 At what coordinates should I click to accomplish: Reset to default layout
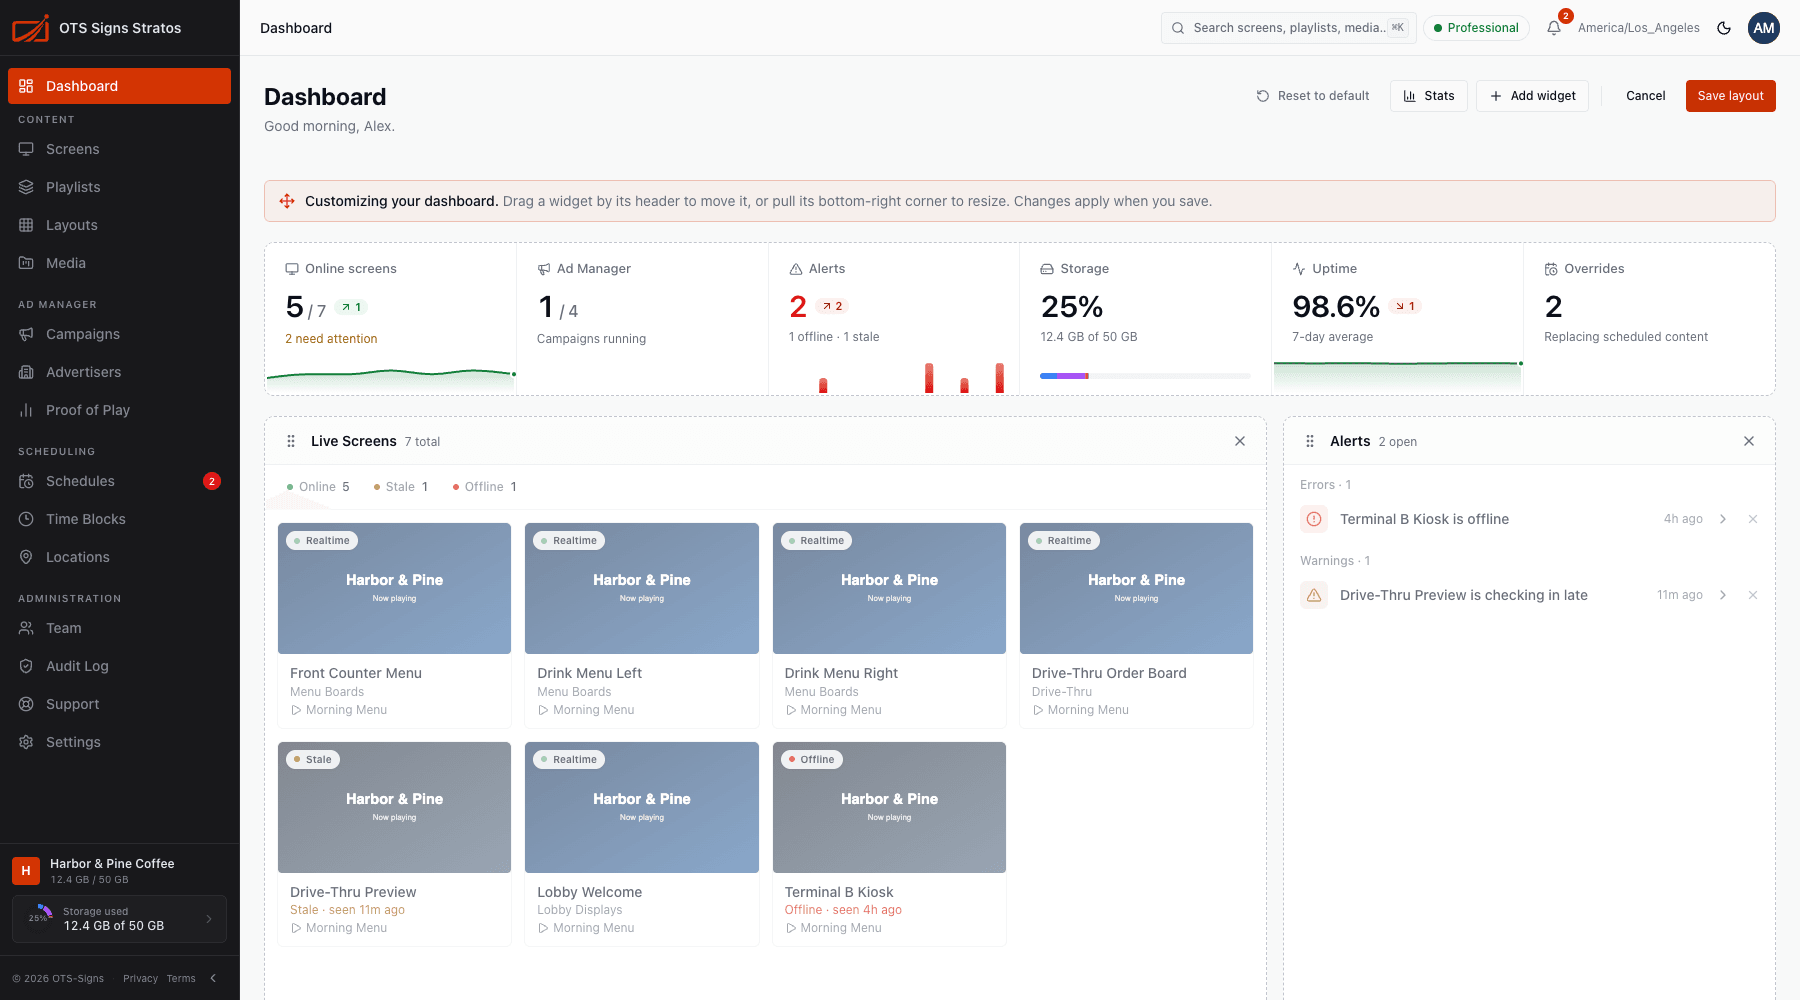(1313, 96)
